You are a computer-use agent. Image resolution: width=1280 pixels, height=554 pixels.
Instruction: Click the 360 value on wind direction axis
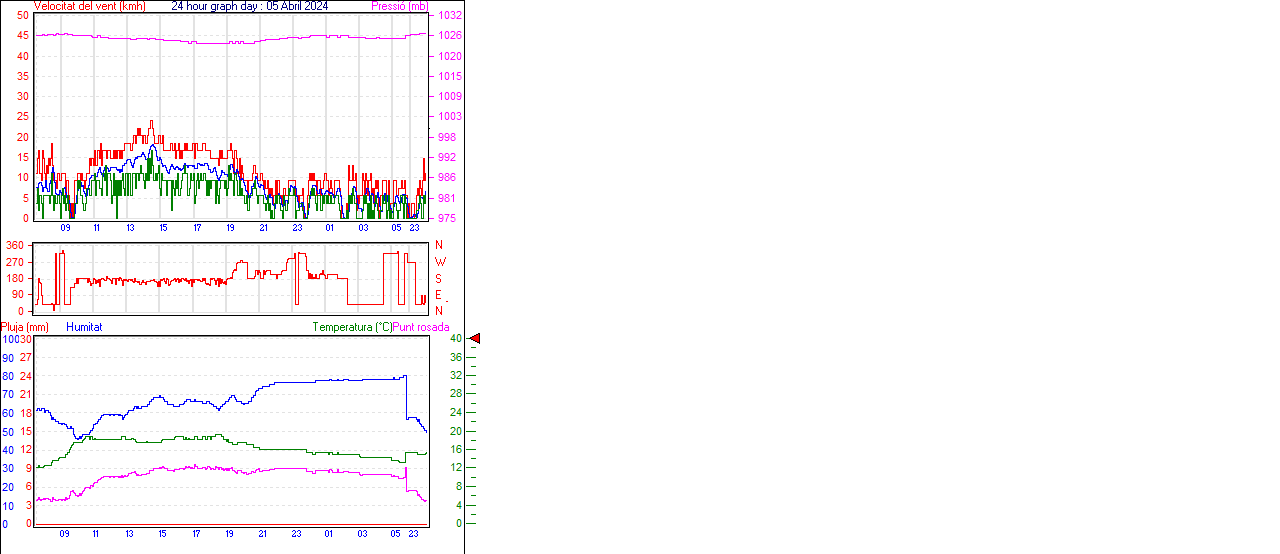tap(15, 245)
